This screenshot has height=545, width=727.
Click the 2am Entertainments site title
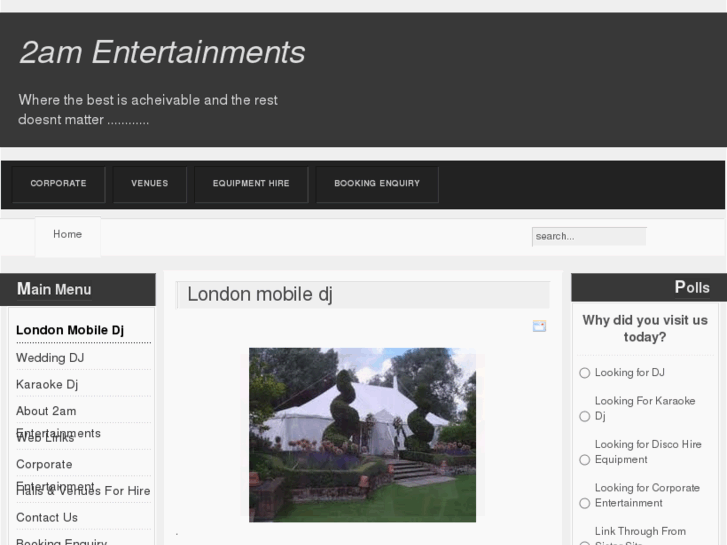162,52
